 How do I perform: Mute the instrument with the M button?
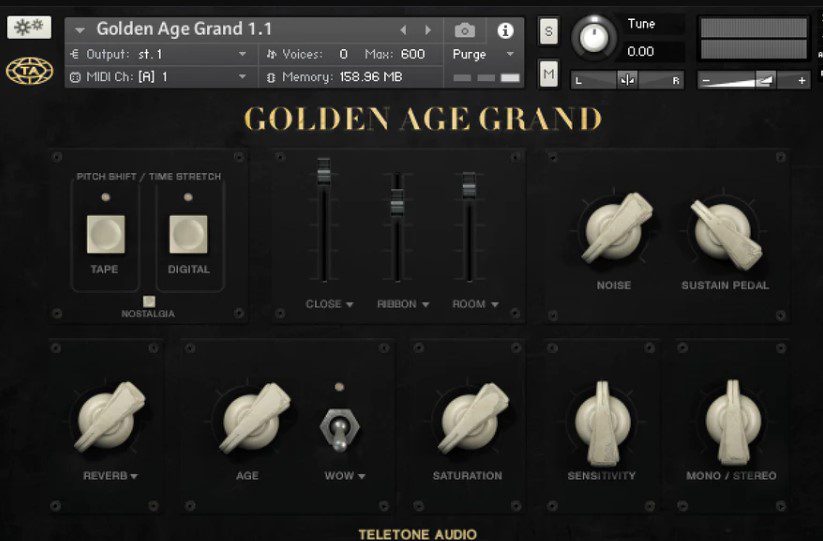pos(548,74)
